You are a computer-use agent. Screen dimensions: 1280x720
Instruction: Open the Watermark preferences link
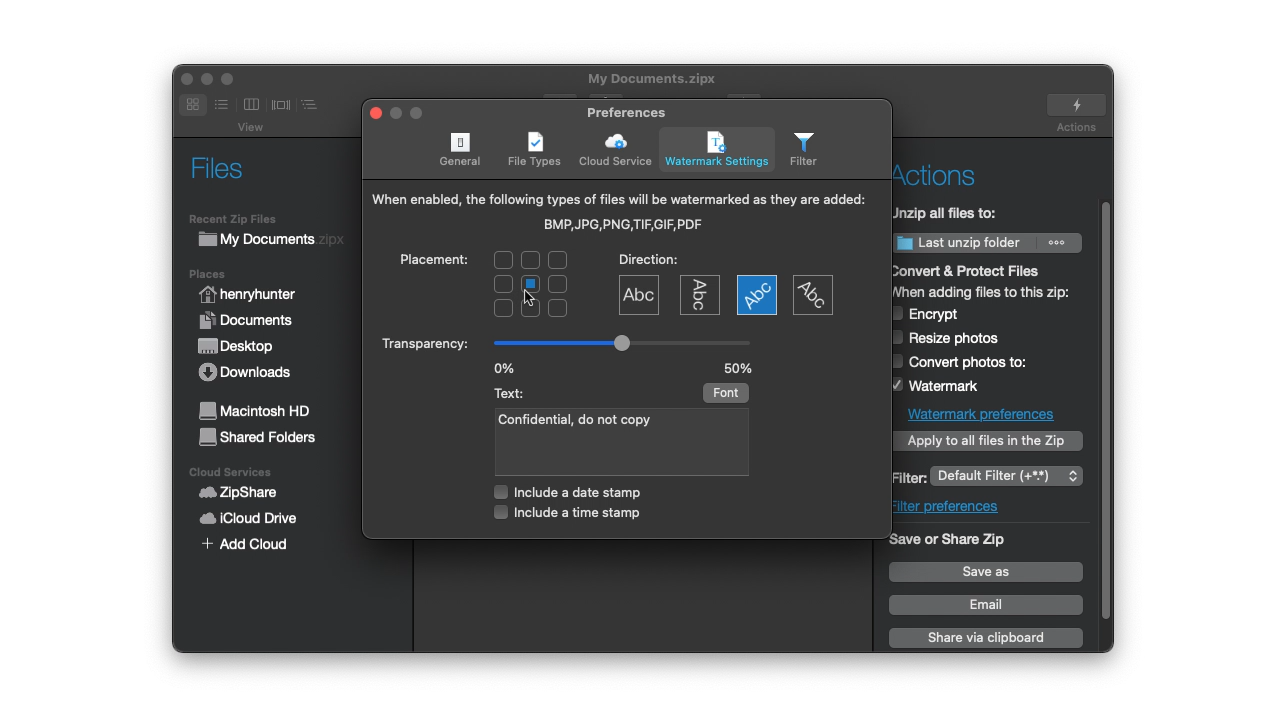tap(980, 414)
